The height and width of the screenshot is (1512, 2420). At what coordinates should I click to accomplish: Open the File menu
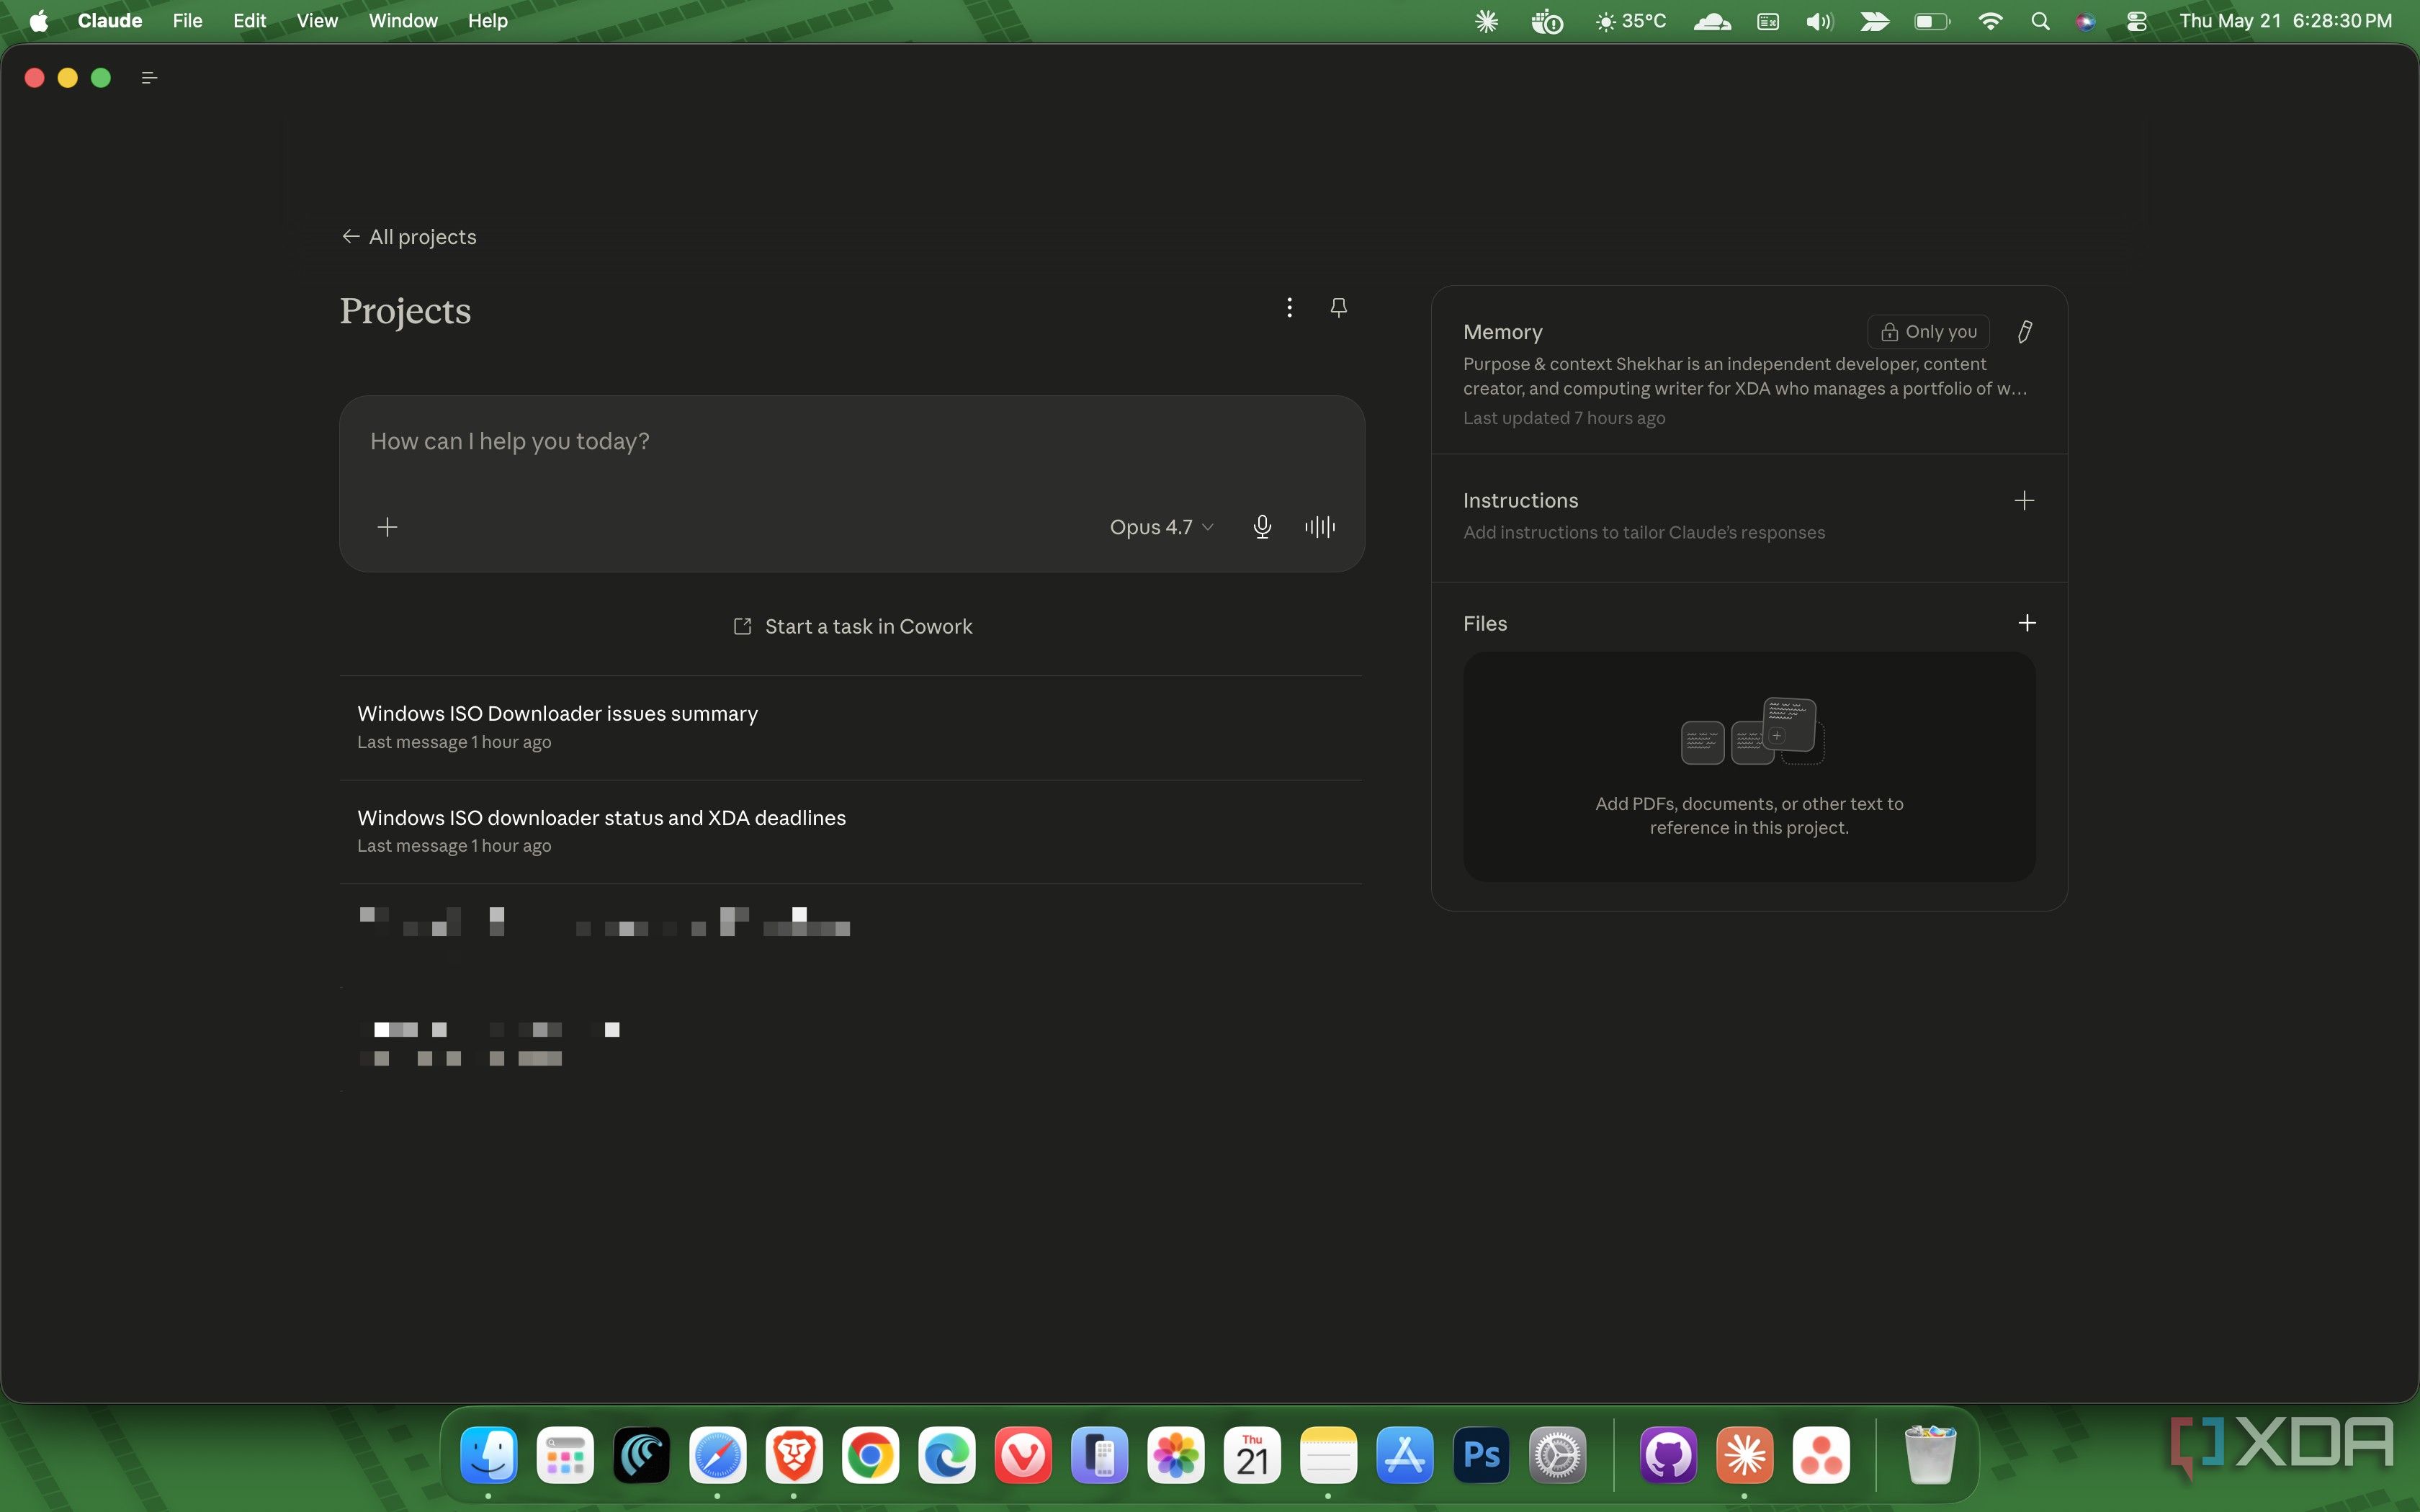(187, 21)
